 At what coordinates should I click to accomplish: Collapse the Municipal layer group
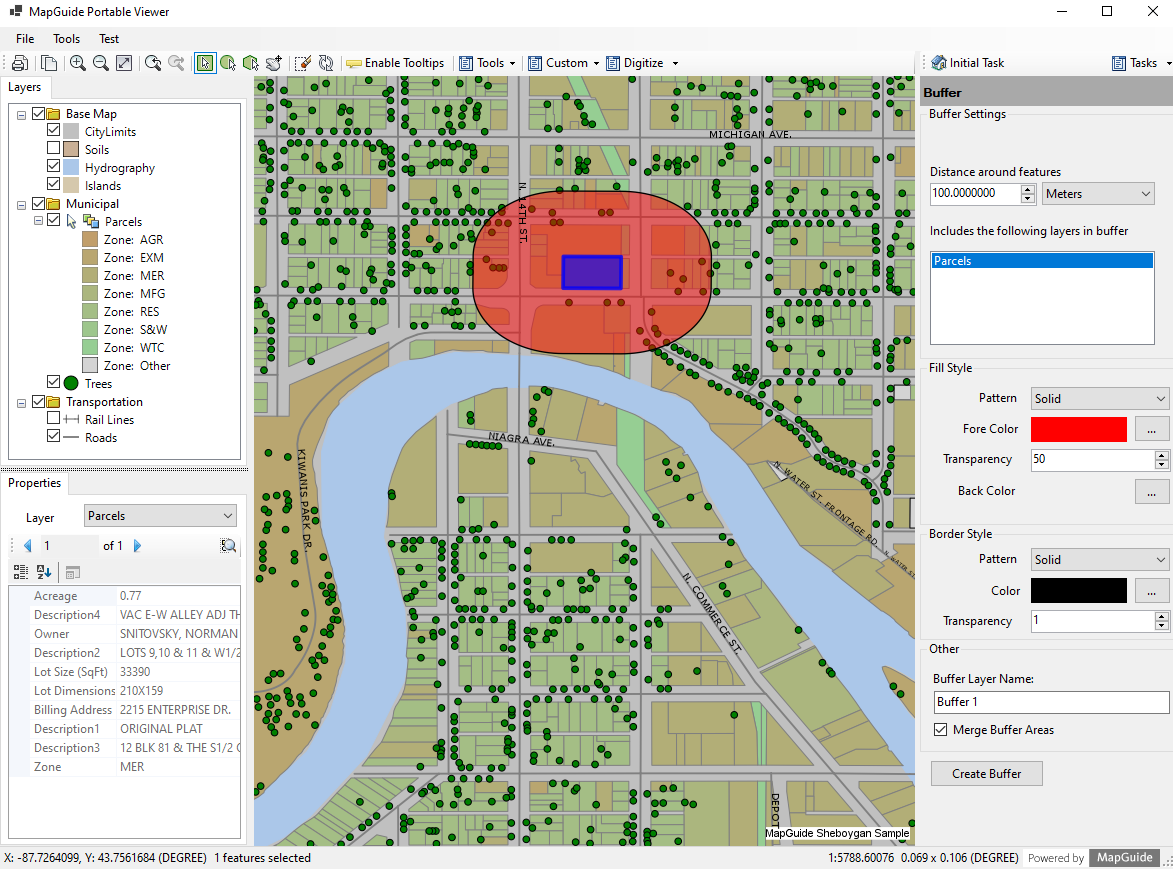[x=21, y=204]
